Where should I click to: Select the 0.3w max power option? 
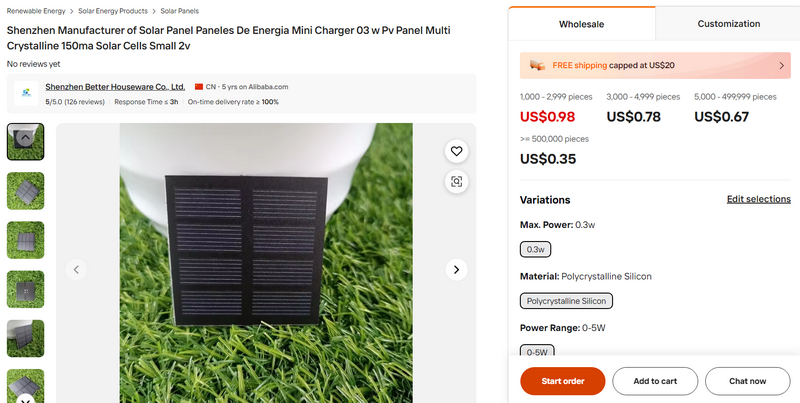pyautogui.click(x=536, y=249)
